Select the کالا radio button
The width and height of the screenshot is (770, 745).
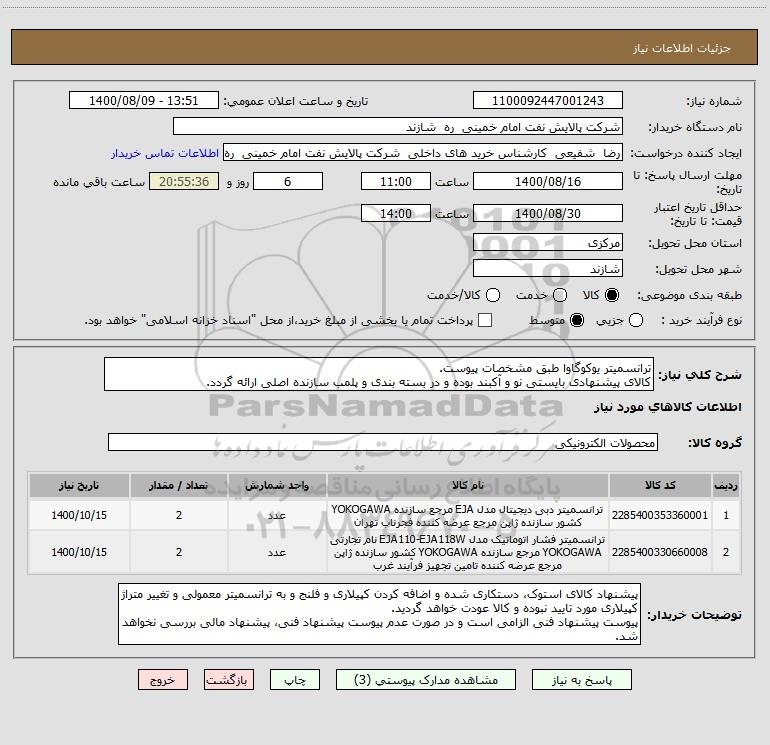(x=612, y=295)
